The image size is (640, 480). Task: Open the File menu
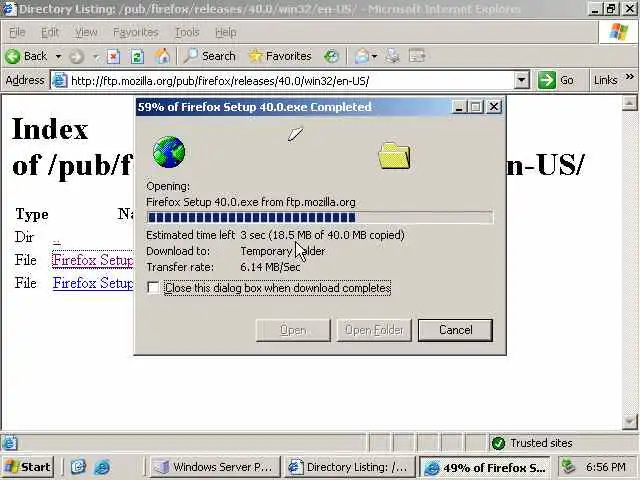(17, 32)
